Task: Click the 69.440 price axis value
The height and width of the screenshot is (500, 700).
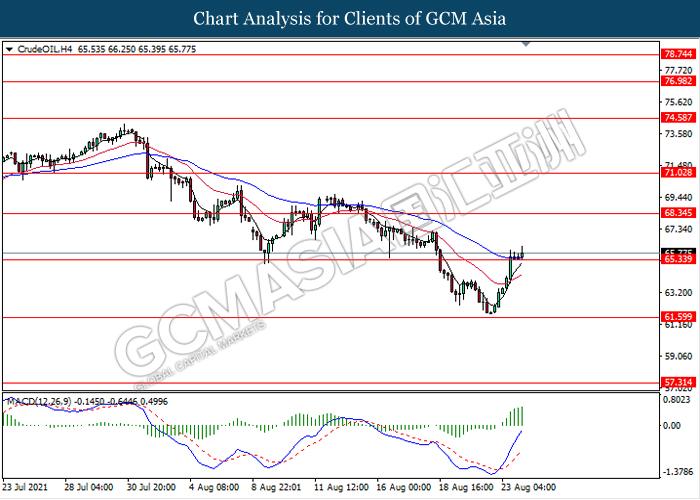Action: pos(679,197)
